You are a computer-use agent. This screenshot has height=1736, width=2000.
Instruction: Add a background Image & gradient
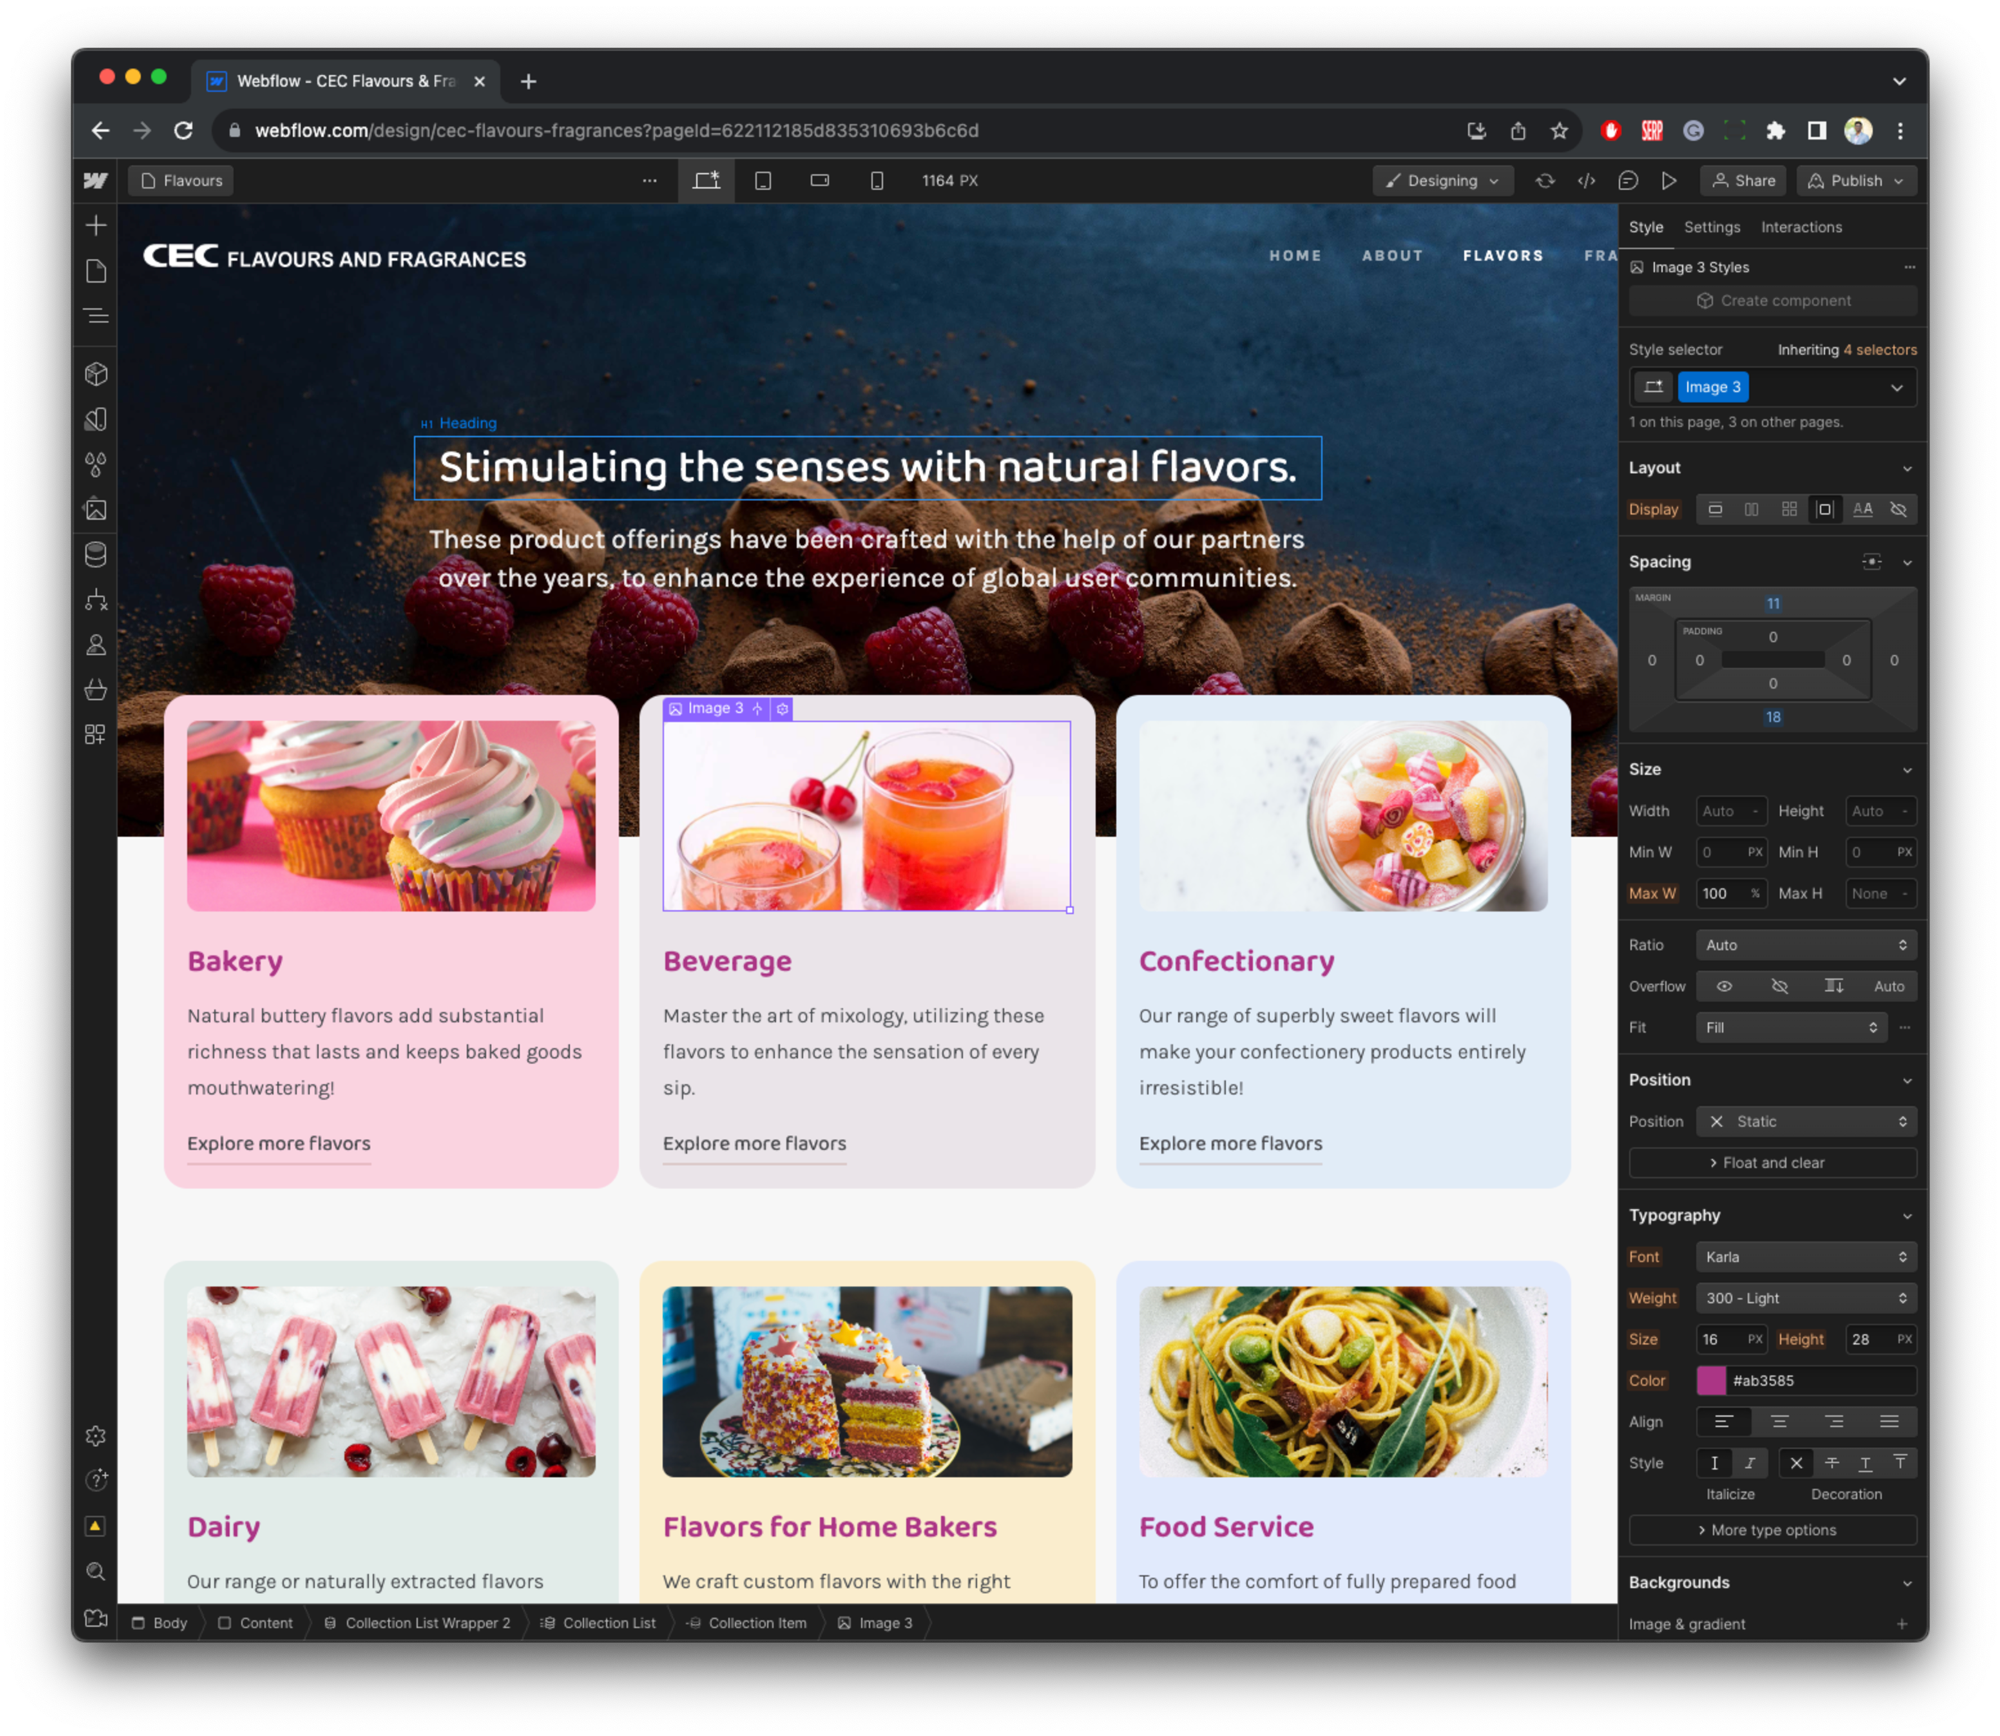coord(1902,1625)
